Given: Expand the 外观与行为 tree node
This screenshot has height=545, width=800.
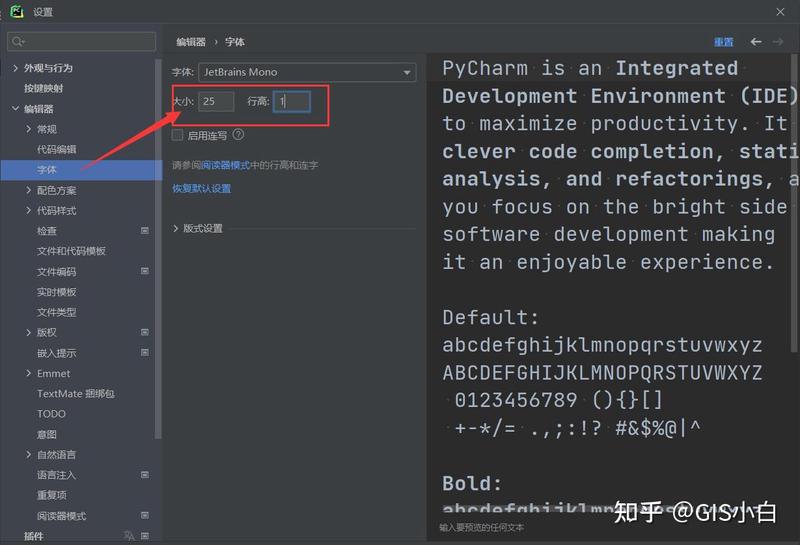Looking at the screenshot, I should point(15,68).
